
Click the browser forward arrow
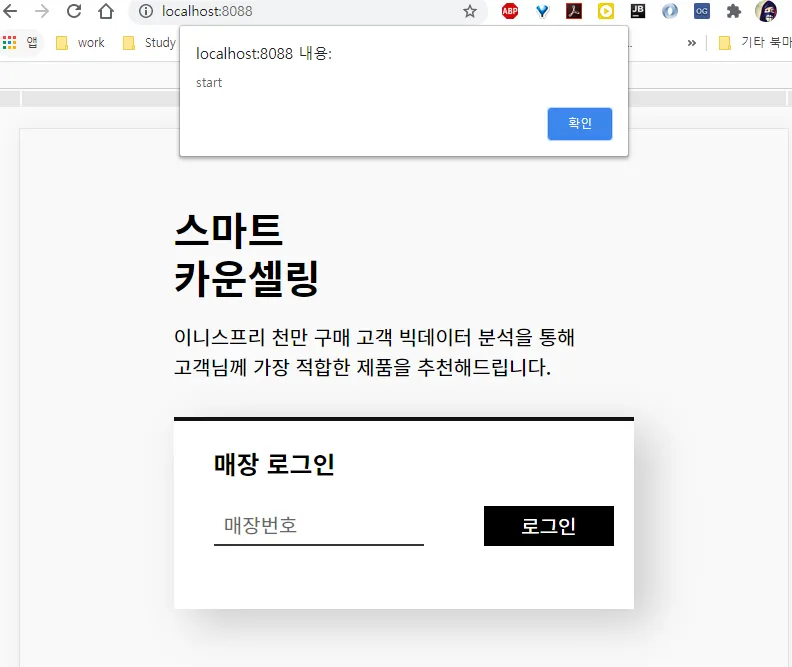coord(42,11)
